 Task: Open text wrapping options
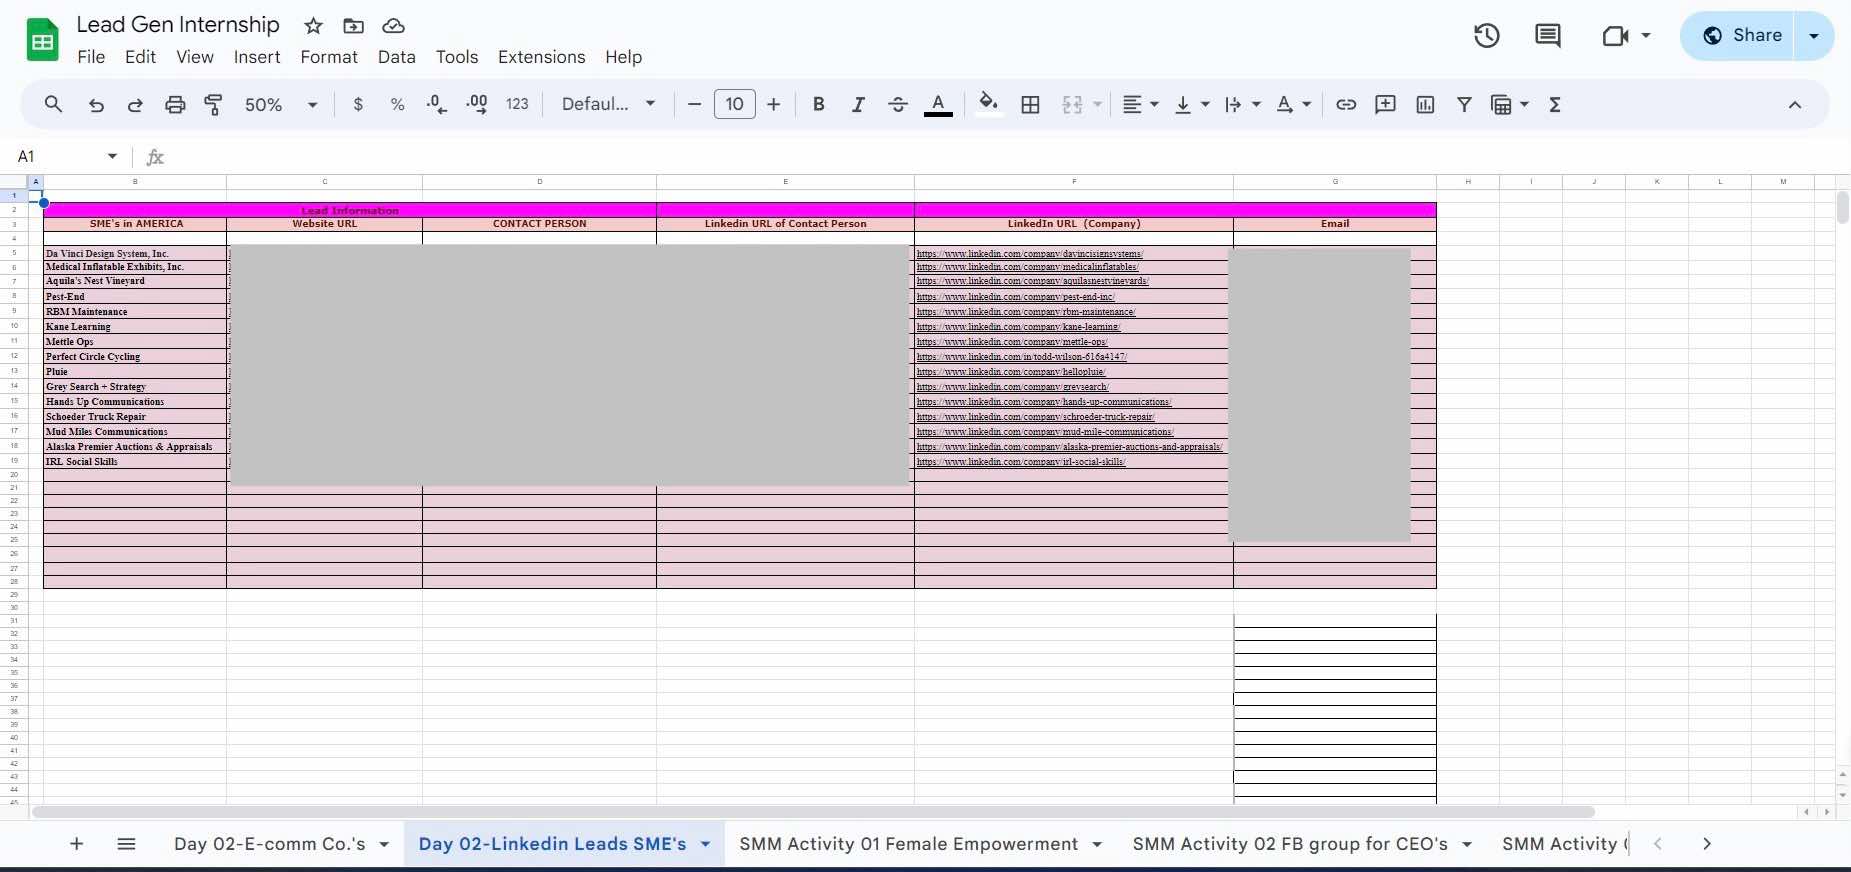point(1242,104)
